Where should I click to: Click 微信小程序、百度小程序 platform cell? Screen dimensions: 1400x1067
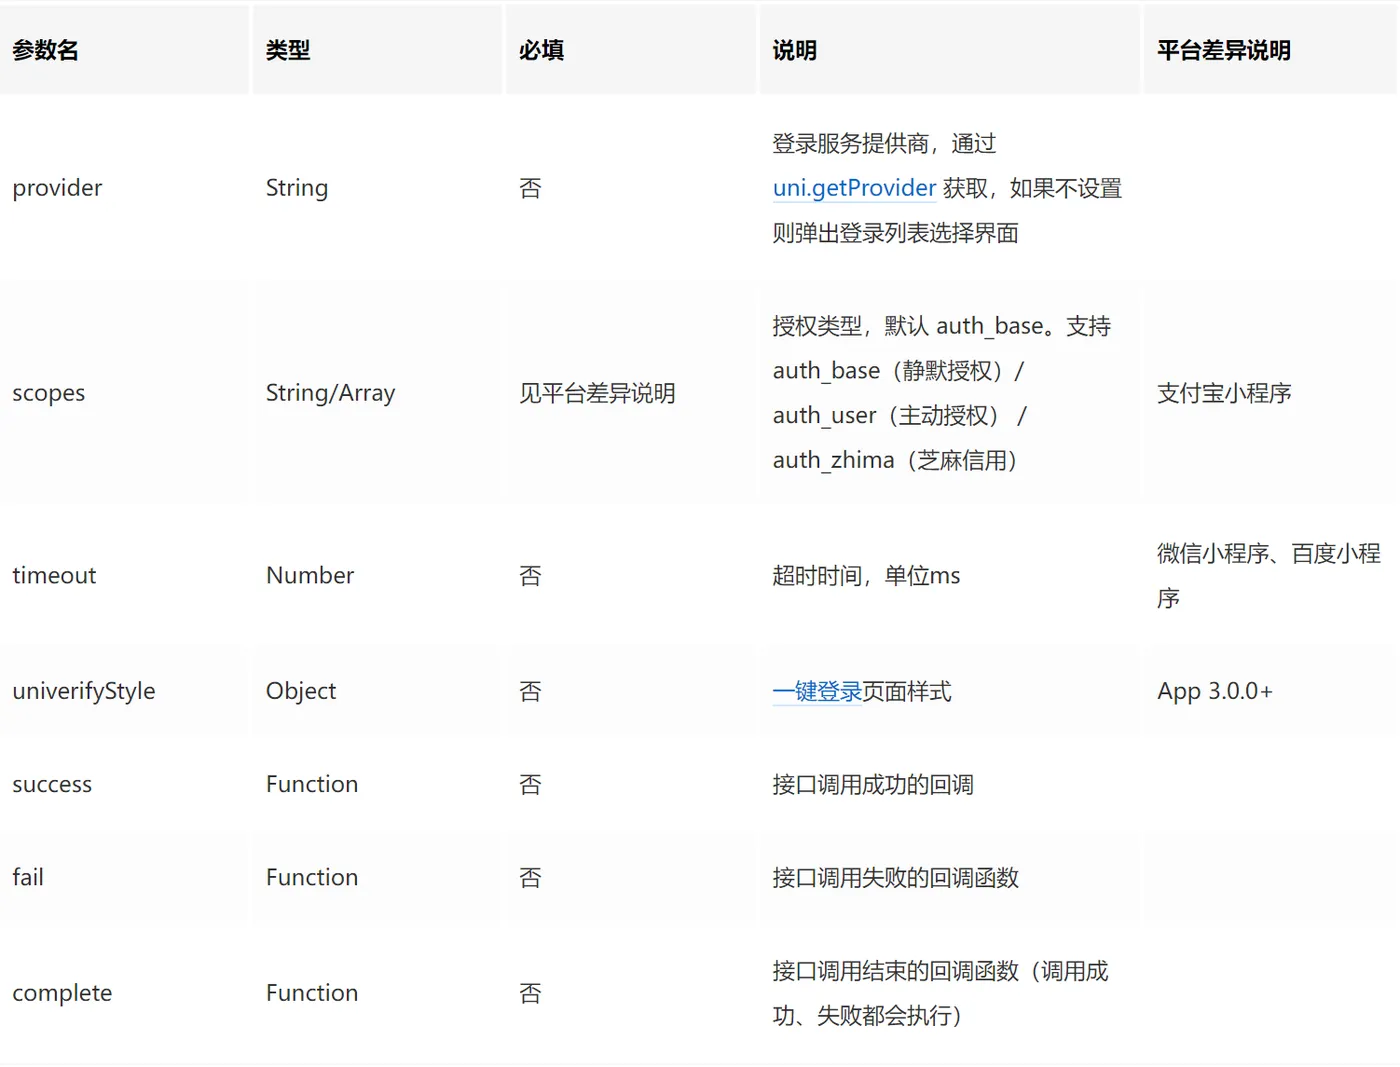[1269, 575]
